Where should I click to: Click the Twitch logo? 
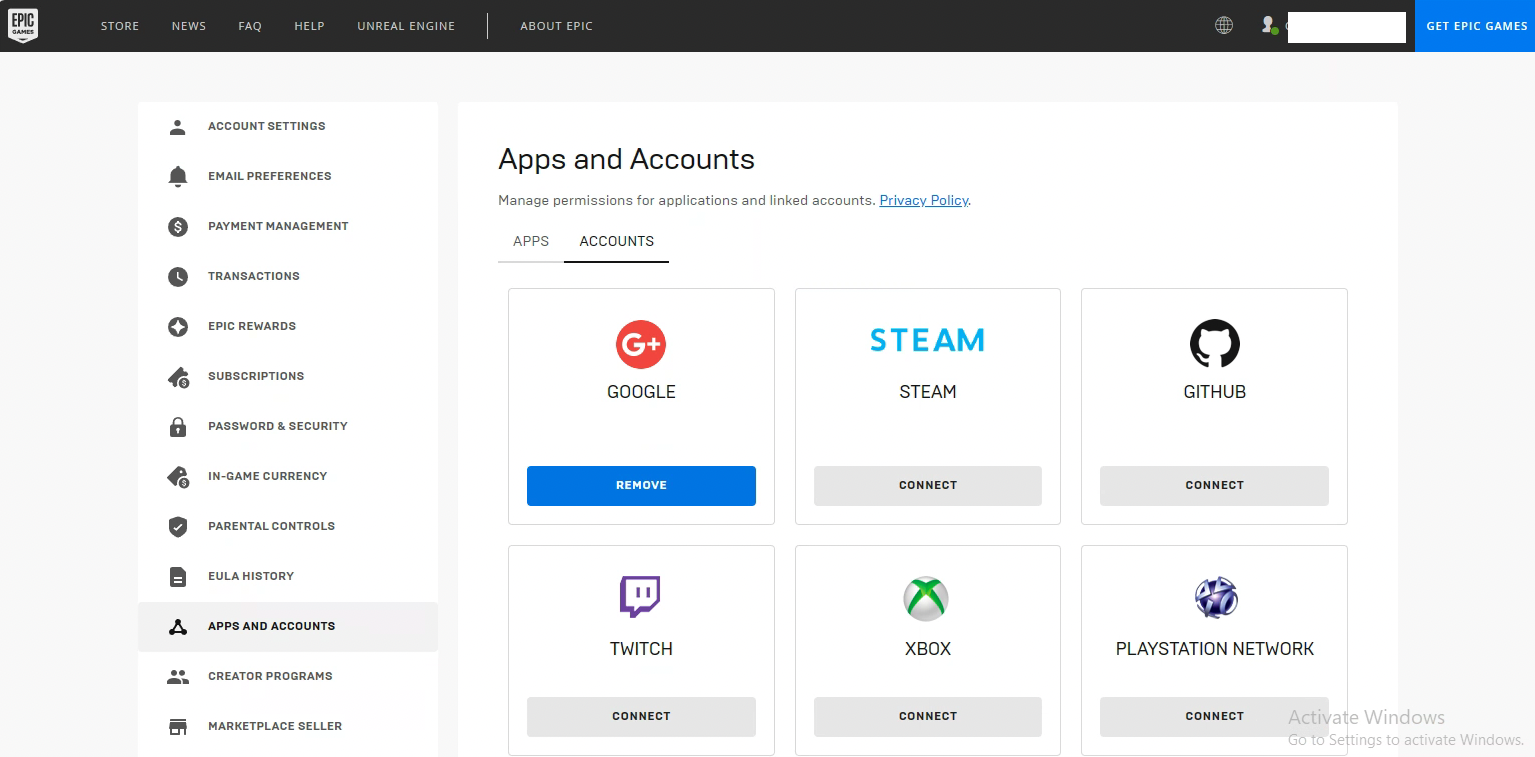click(640, 596)
